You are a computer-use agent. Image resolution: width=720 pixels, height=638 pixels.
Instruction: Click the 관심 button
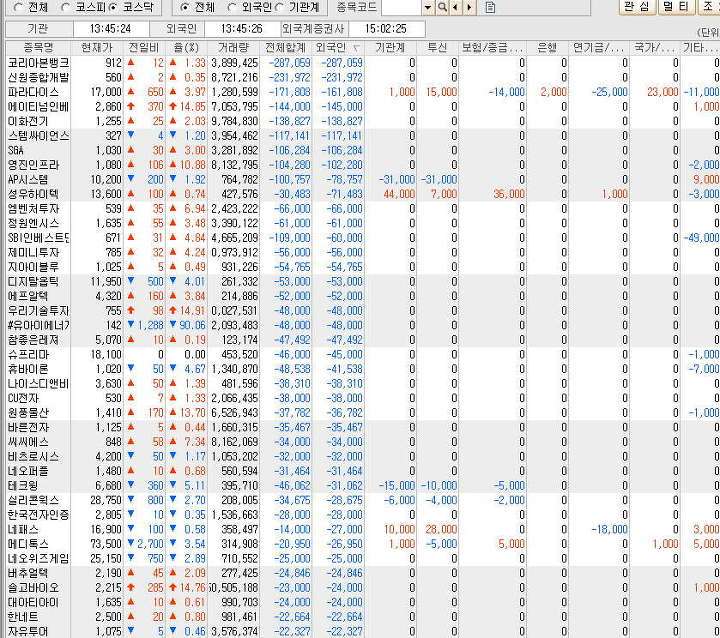637,7
